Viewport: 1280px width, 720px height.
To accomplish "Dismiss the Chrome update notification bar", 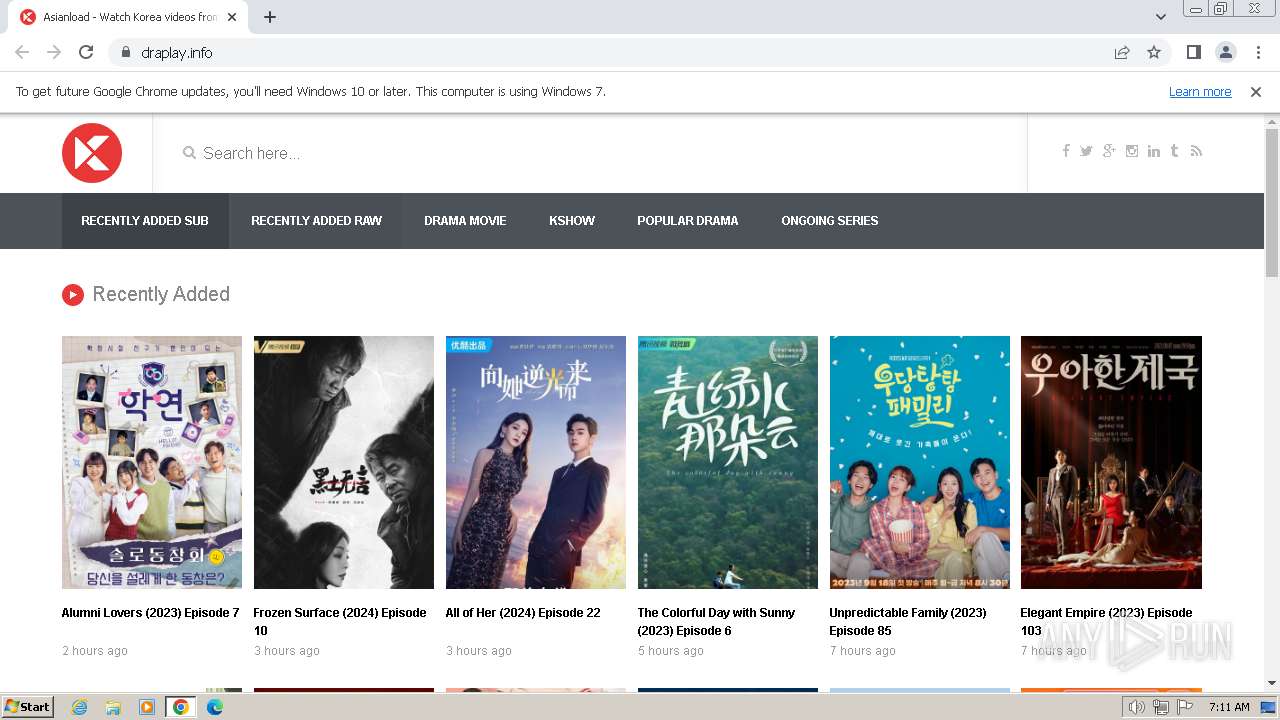I will [x=1256, y=91].
